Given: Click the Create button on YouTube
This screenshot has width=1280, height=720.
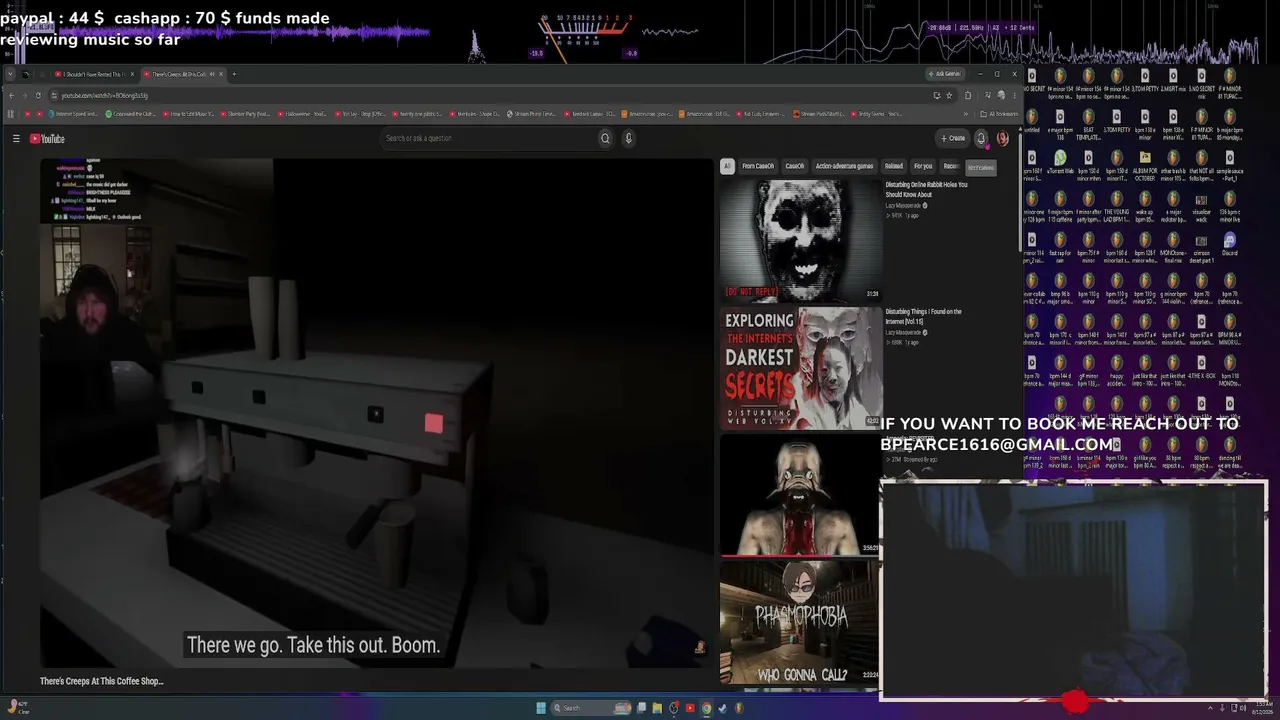Looking at the screenshot, I should pyautogui.click(x=953, y=139).
